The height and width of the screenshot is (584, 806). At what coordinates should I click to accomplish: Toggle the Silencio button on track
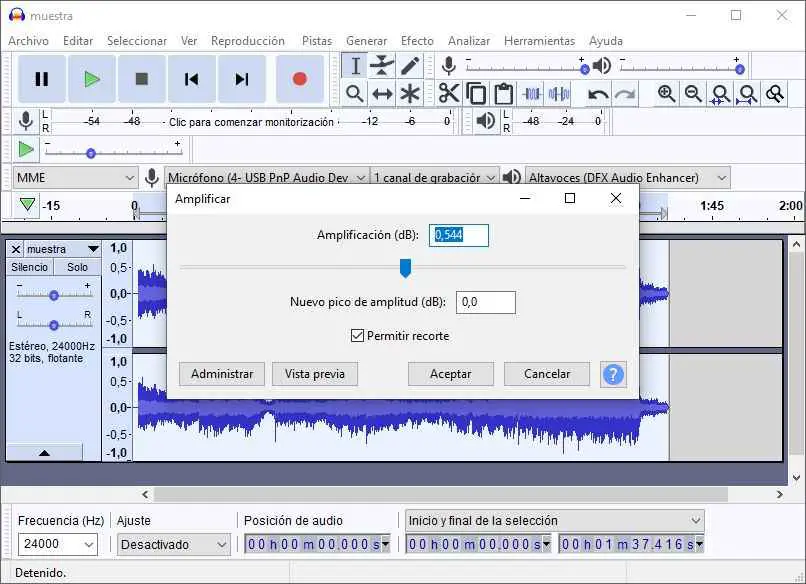pyautogui.click(x=29, y=267)
